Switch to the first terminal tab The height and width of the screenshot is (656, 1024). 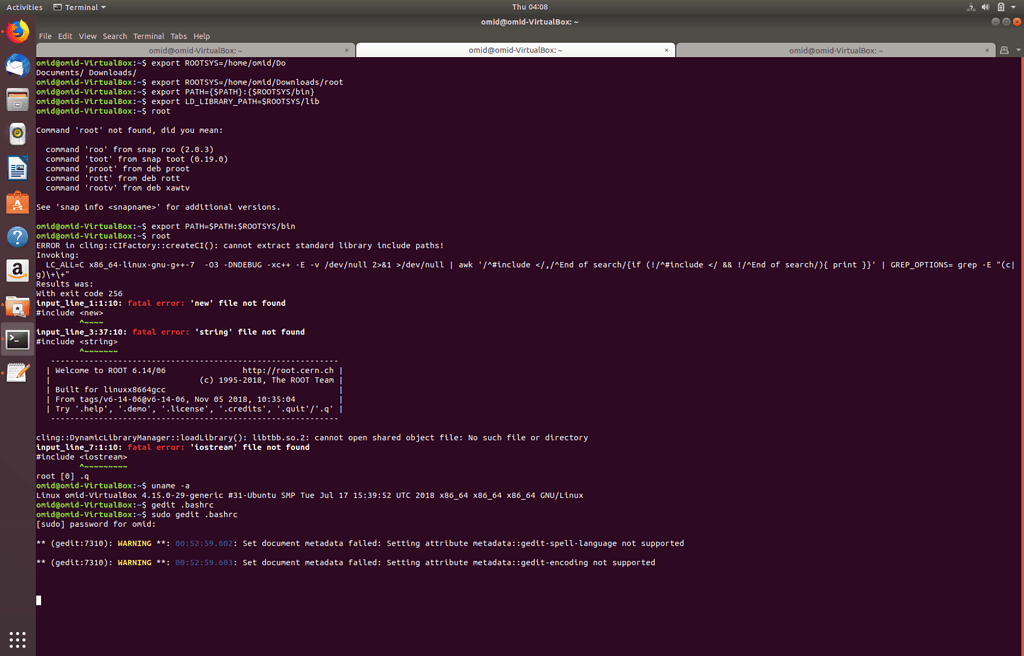[195, 50]
